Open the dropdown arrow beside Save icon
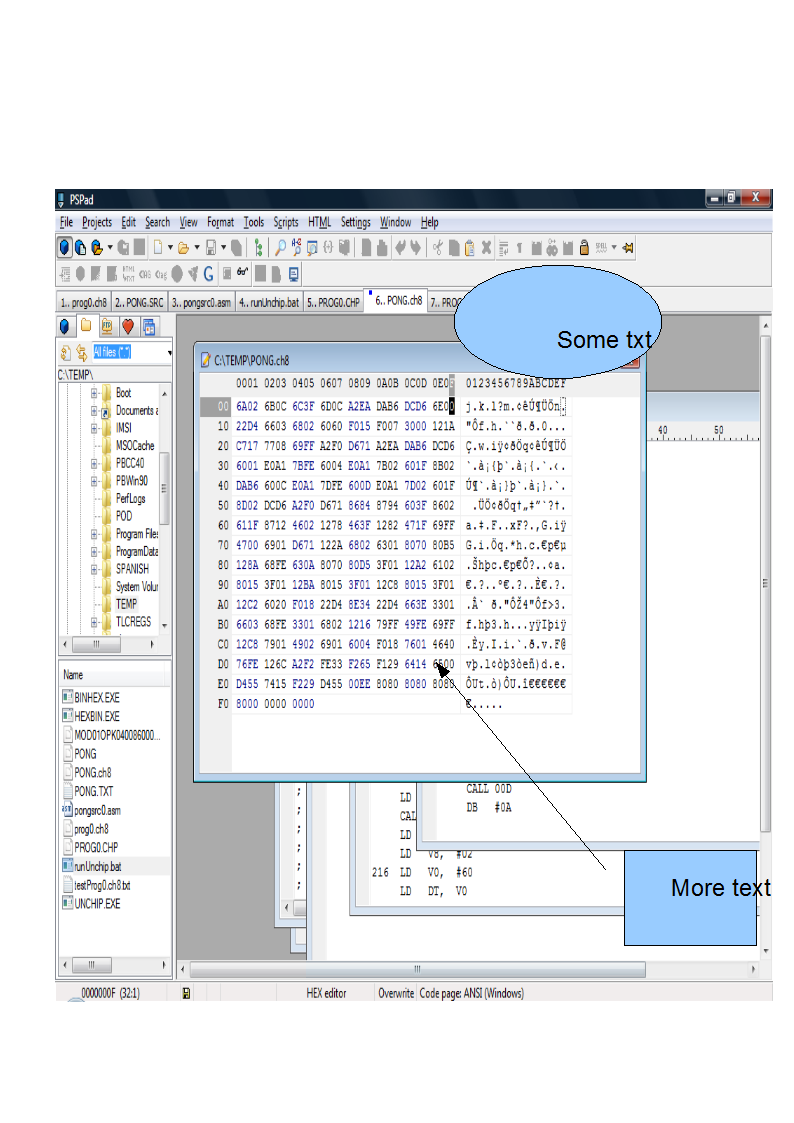The image size is (794, 1123). 223,248
